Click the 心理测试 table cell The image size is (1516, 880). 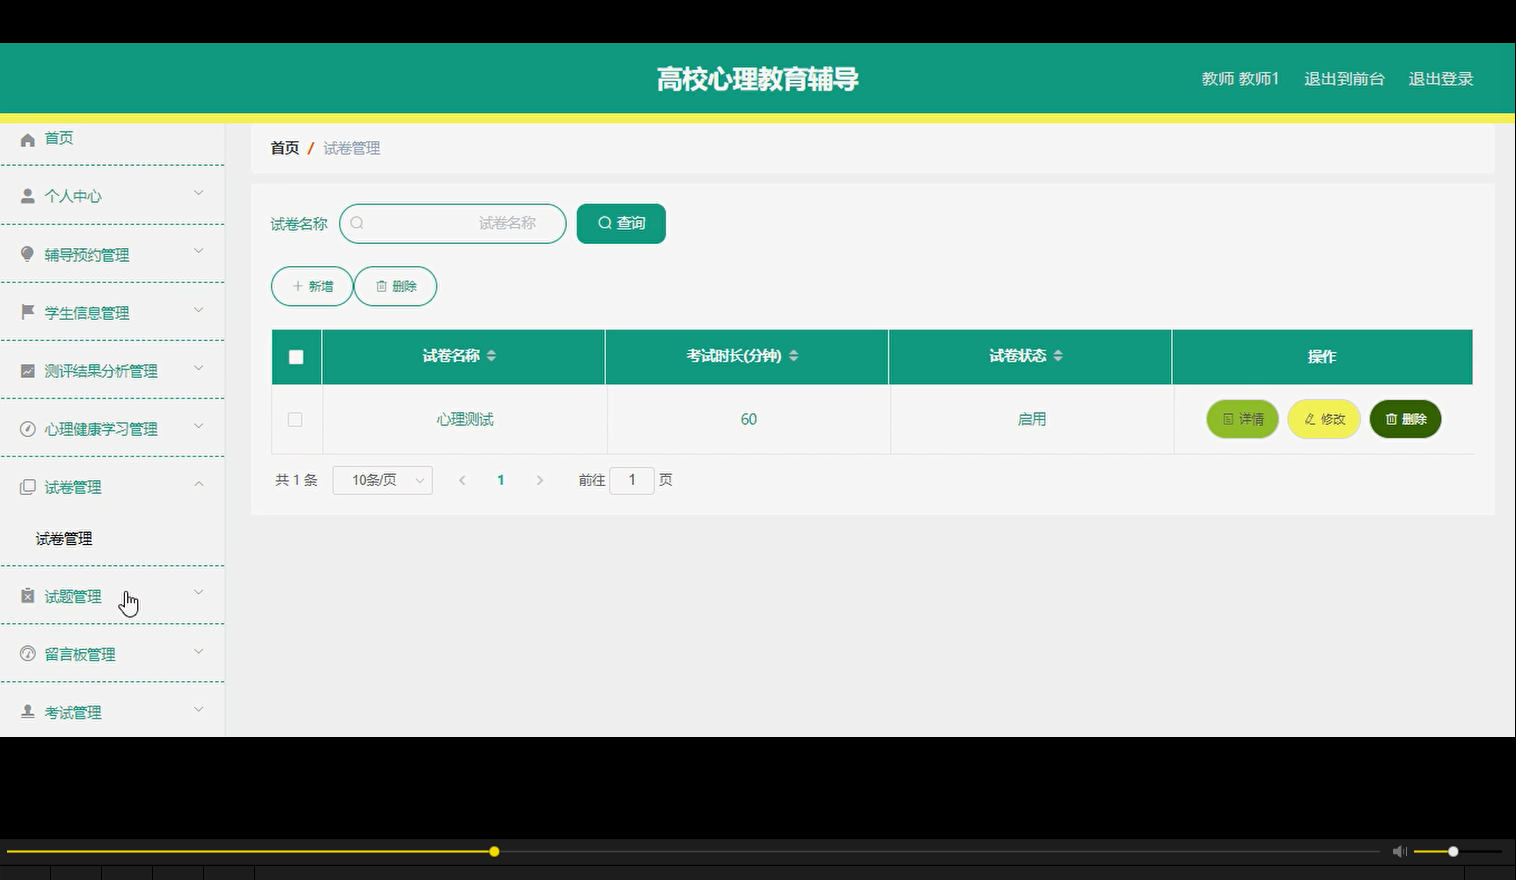(465, 420)
